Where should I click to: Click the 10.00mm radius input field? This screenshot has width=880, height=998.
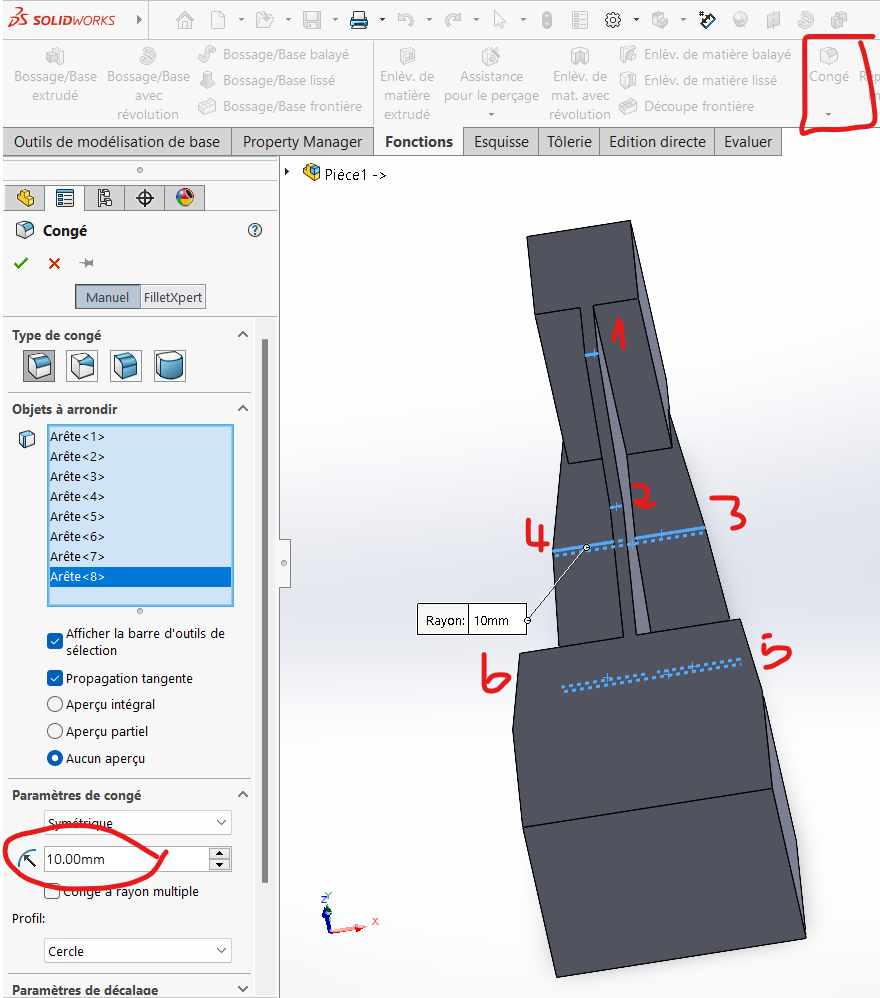[x=126, y=859]
